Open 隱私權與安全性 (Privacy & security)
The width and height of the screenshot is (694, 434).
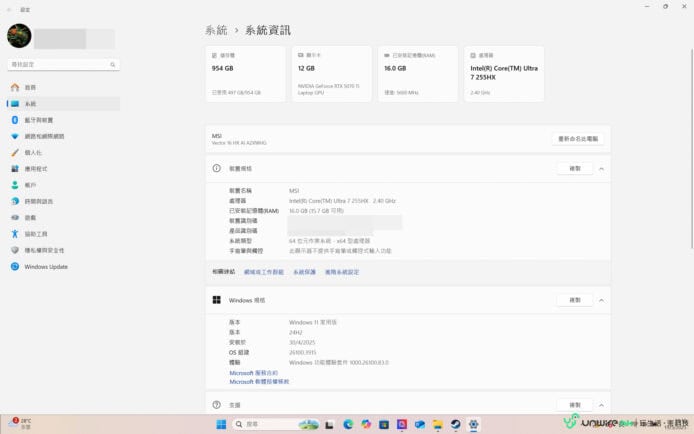(x=43, y=250)
